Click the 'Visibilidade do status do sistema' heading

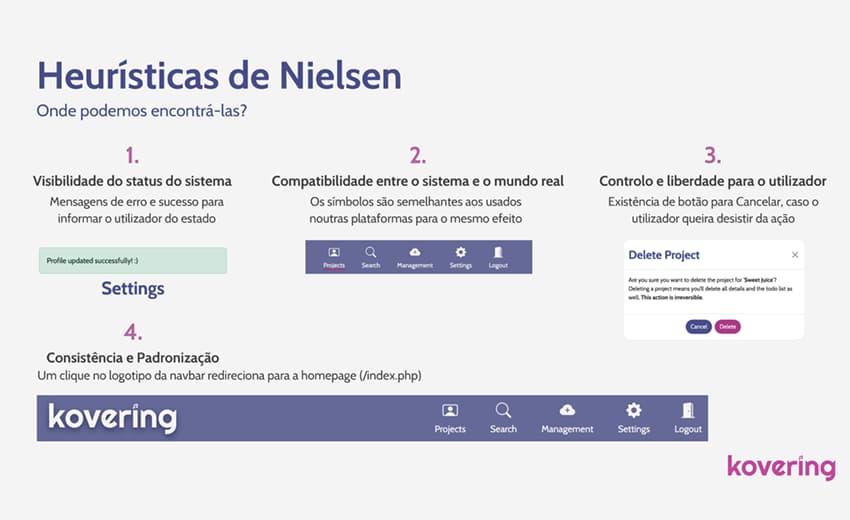pyautogui.click(x=132, y=181)
